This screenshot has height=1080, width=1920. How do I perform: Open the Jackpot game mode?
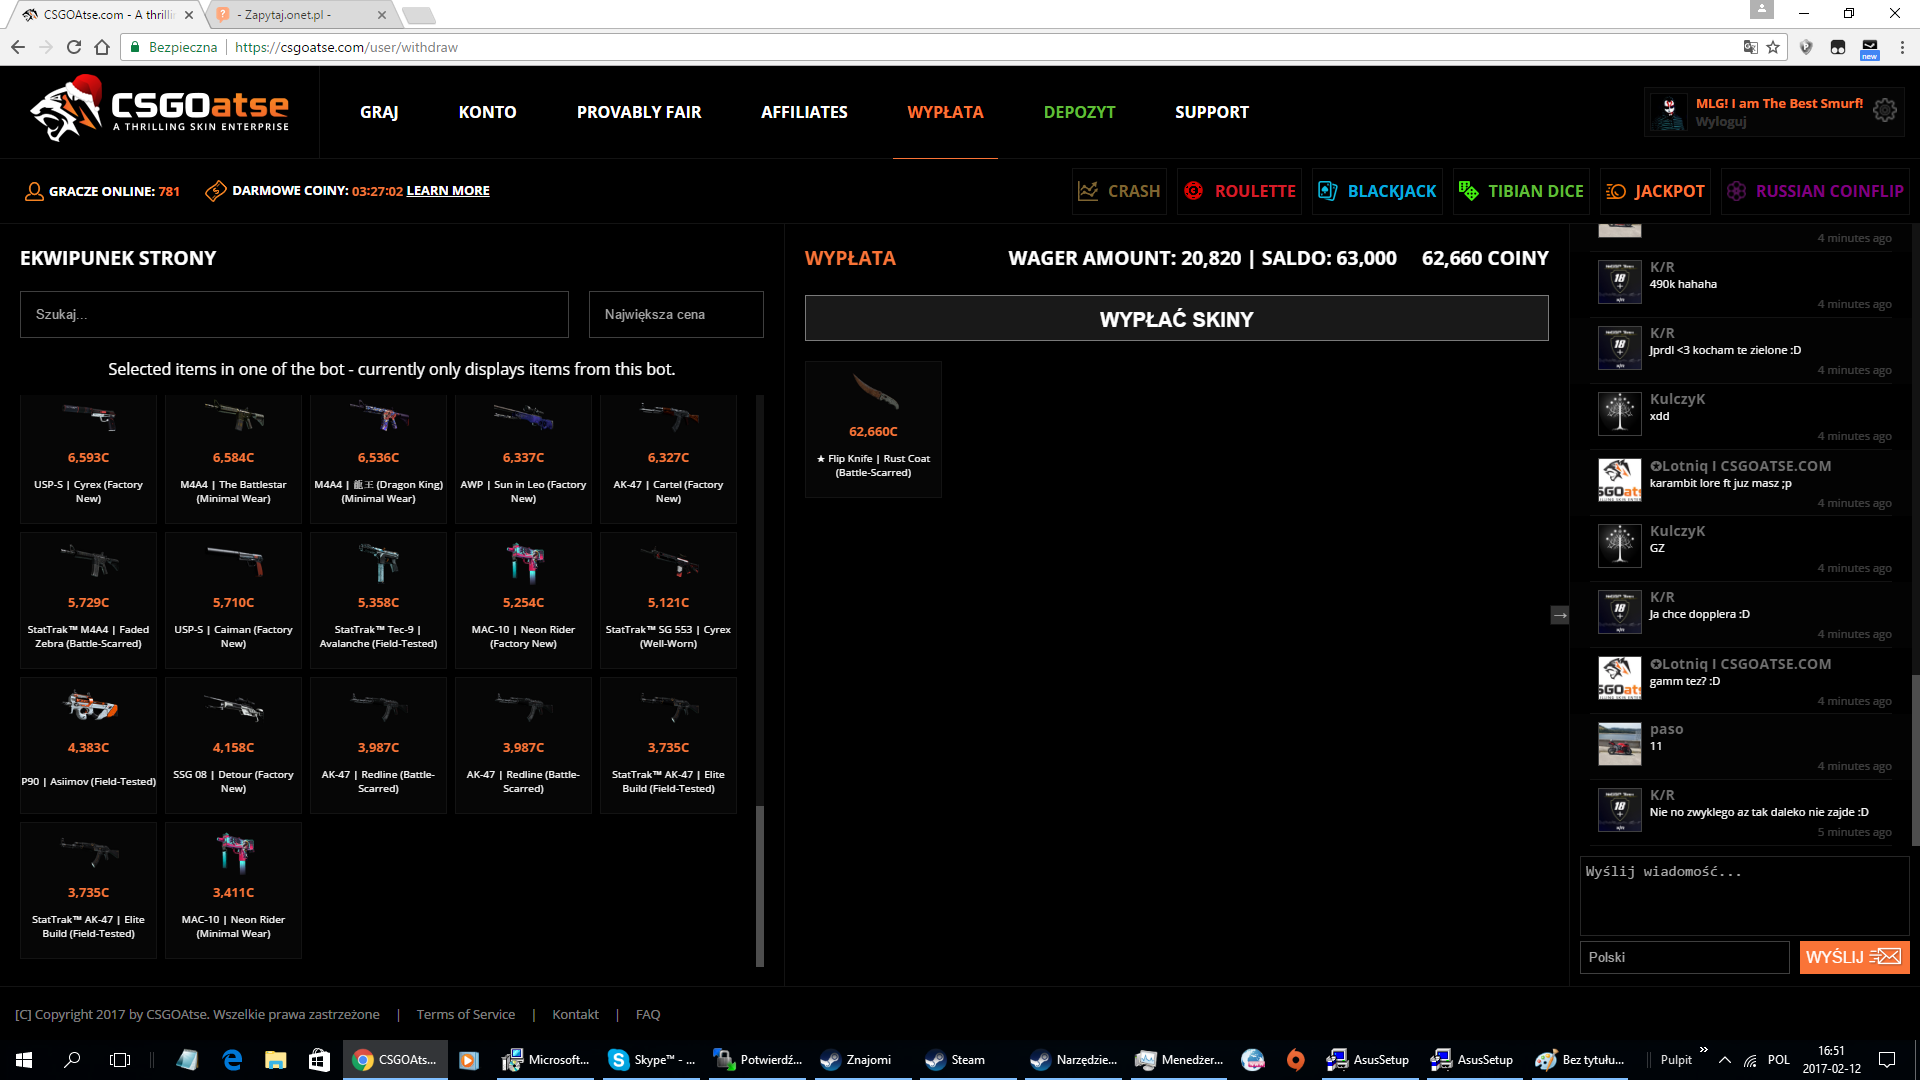tap(1656, 191)
